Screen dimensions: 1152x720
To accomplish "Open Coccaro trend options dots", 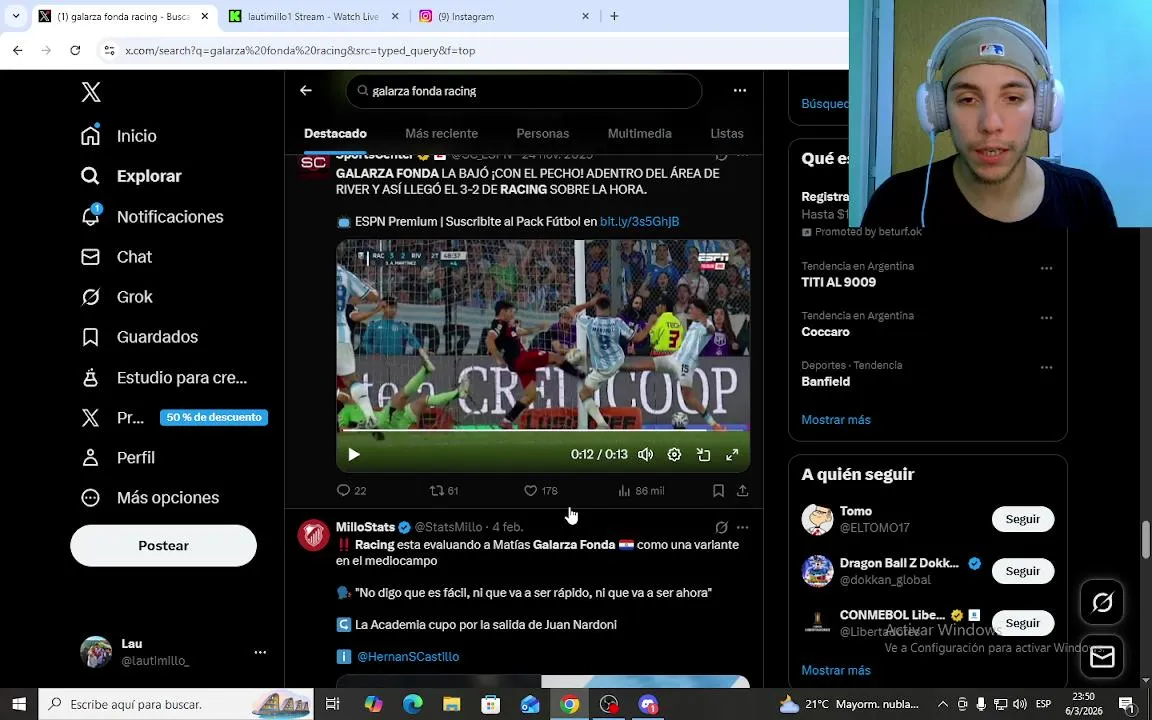I will coord(1046,318).
